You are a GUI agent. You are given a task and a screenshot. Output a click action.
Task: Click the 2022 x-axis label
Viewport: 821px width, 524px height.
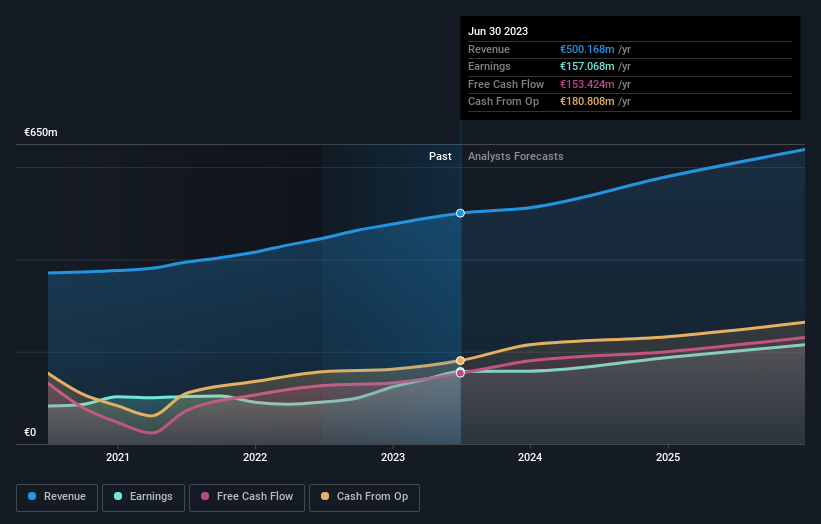point(255,457)
